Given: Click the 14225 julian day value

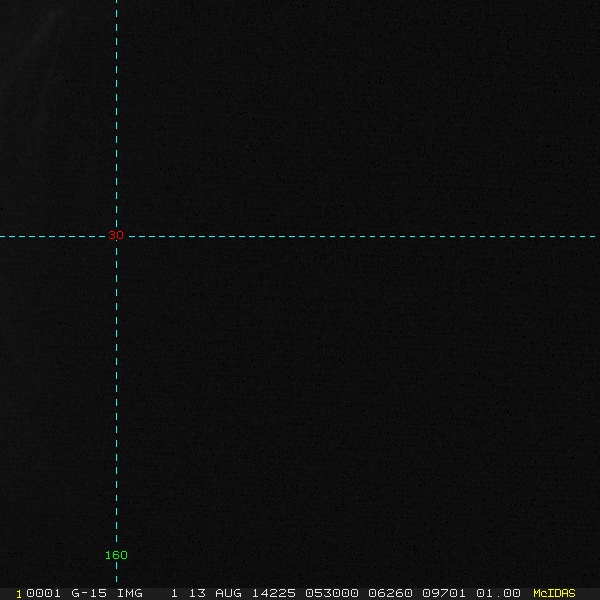Looking at the screenshot, I should [x=273, y=593].
